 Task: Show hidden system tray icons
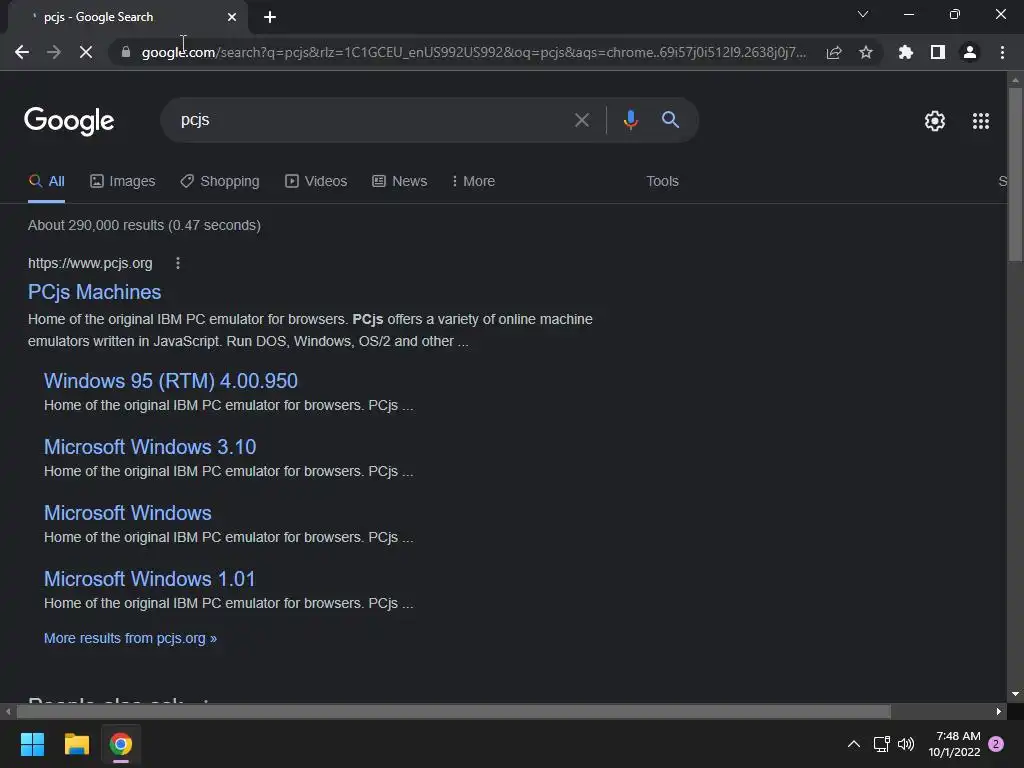(853, 744)
